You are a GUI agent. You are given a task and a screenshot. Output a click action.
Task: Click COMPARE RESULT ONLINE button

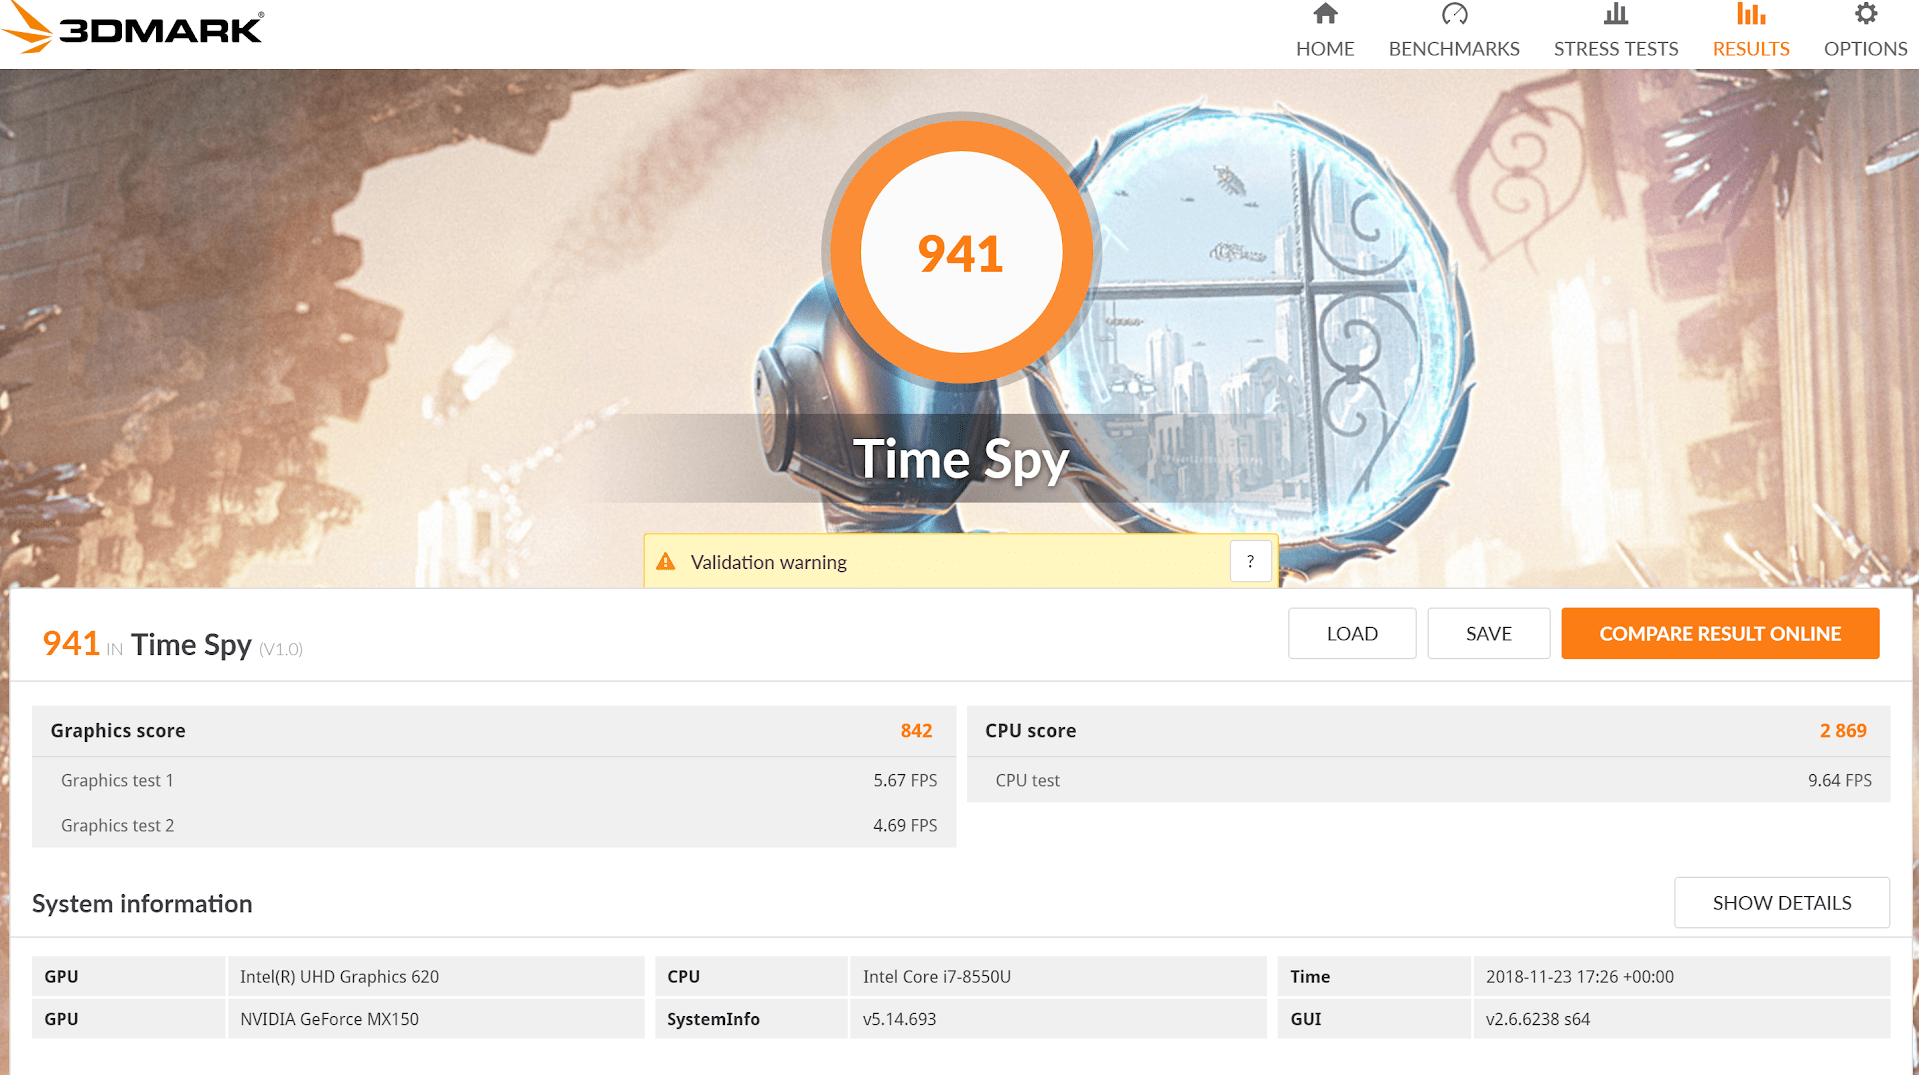tap(1720, 634)
